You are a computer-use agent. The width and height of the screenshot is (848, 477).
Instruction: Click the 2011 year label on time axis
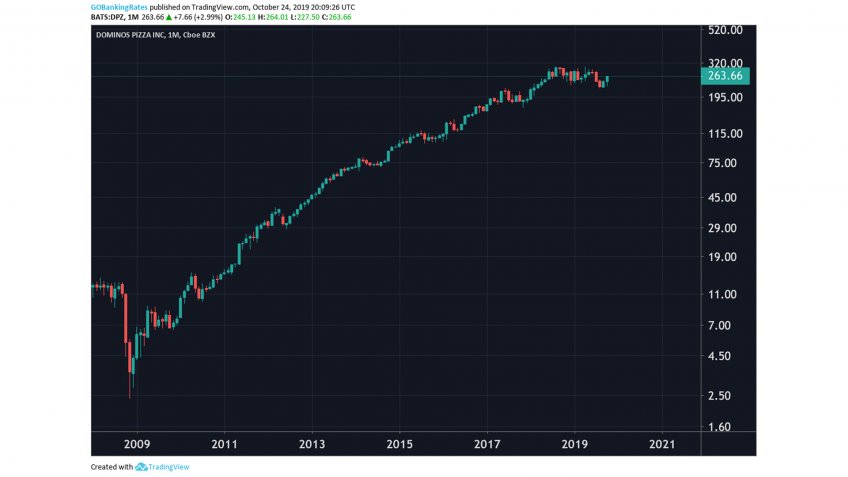click(224, 445)
